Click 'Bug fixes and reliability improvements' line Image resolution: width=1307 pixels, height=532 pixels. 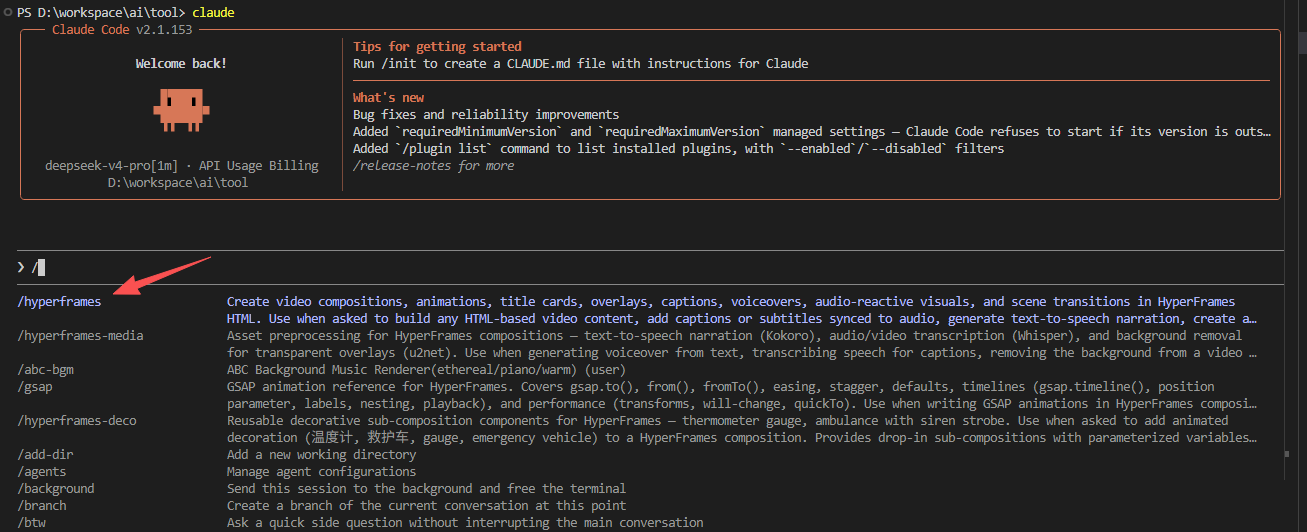(486, 114)
